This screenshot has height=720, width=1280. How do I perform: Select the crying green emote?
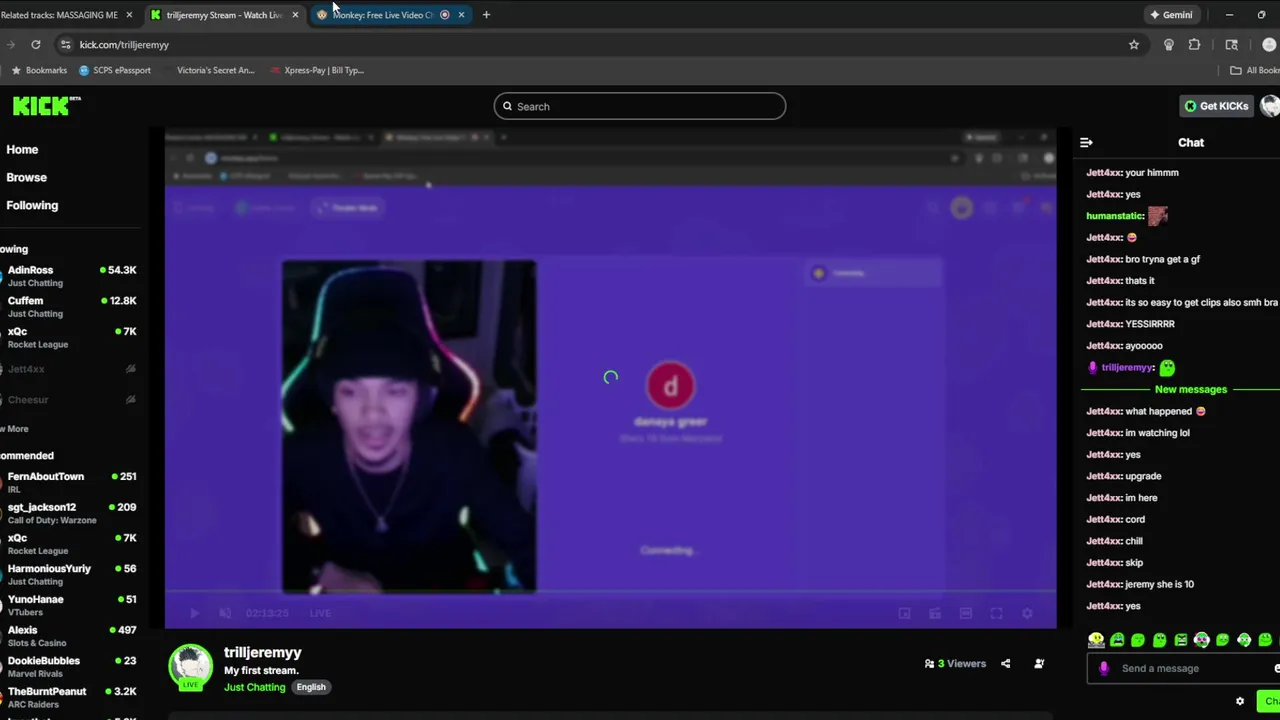click(x=1117, y=640)
